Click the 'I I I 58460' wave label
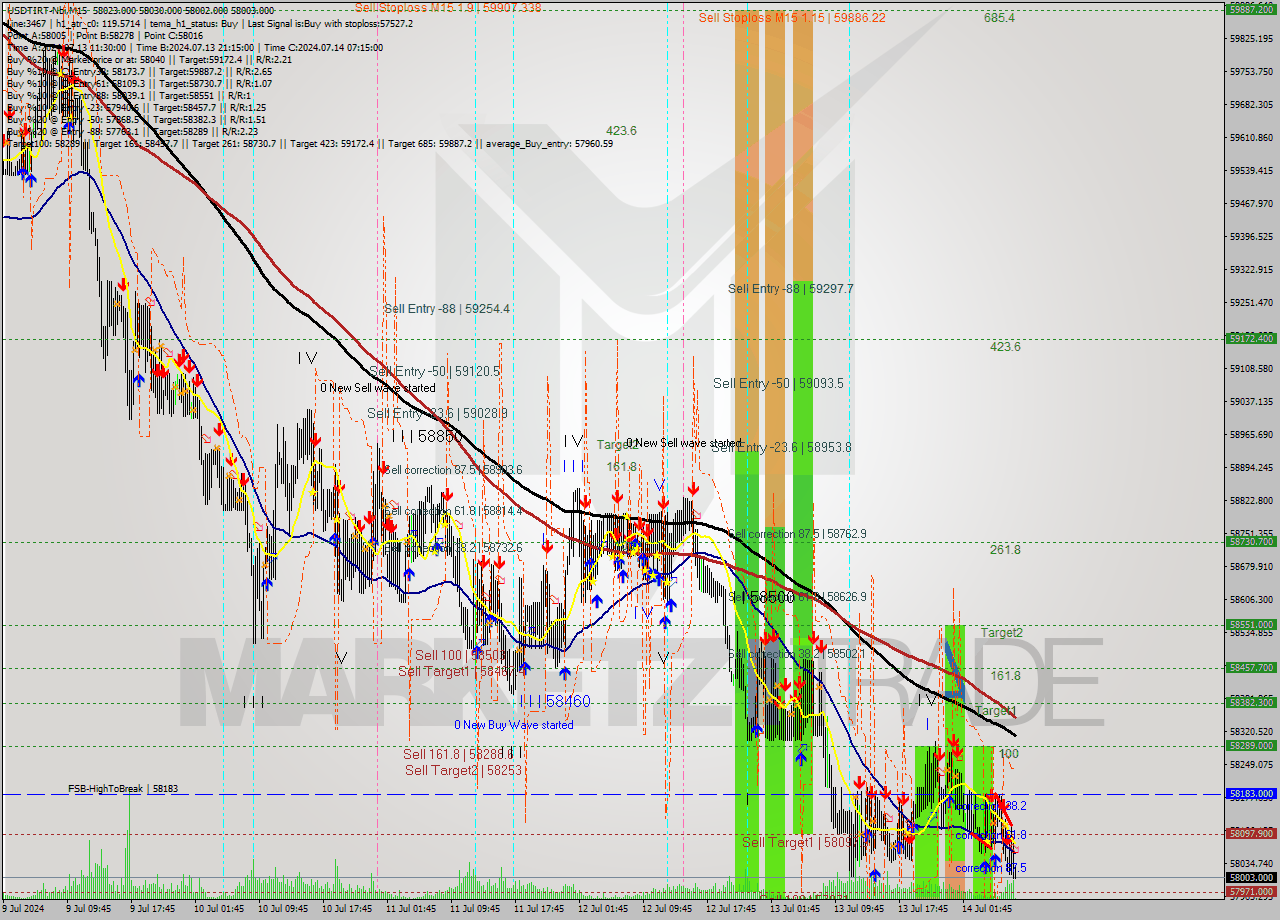This screenshot has width=1280, height=920. pos(553,702)
